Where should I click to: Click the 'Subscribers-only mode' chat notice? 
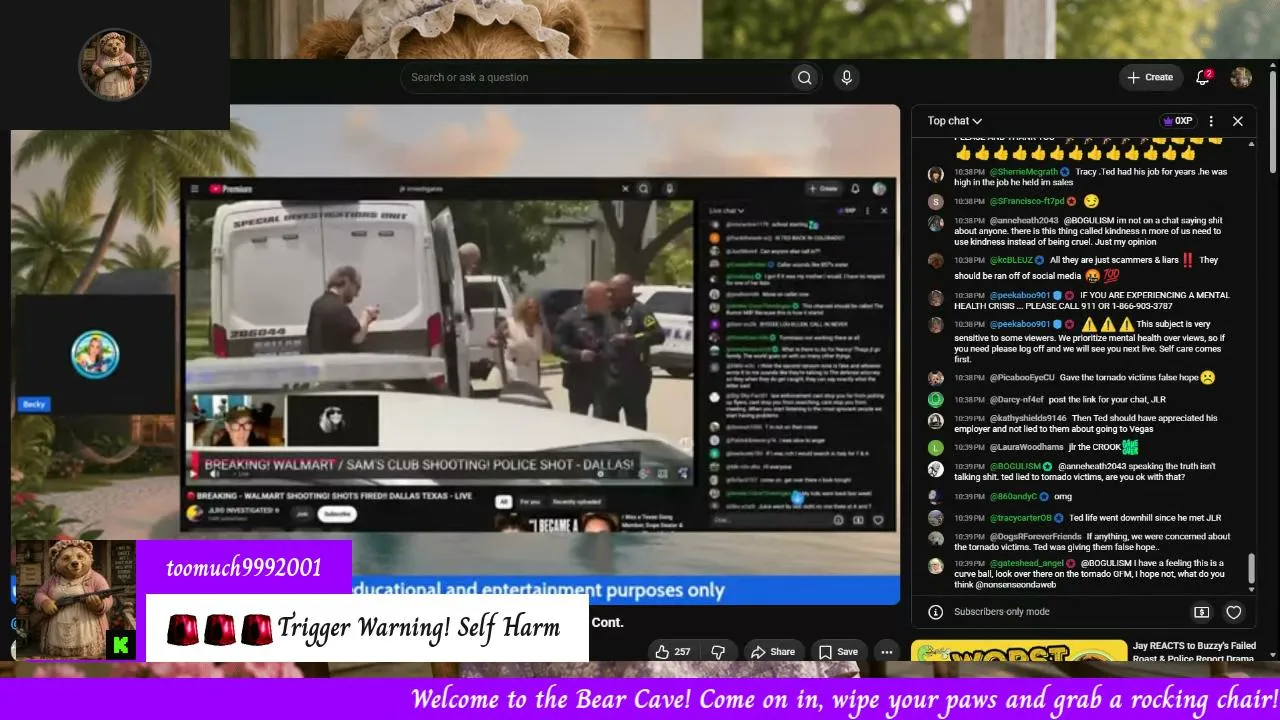pyautogui.click(x=1002, y=612)
